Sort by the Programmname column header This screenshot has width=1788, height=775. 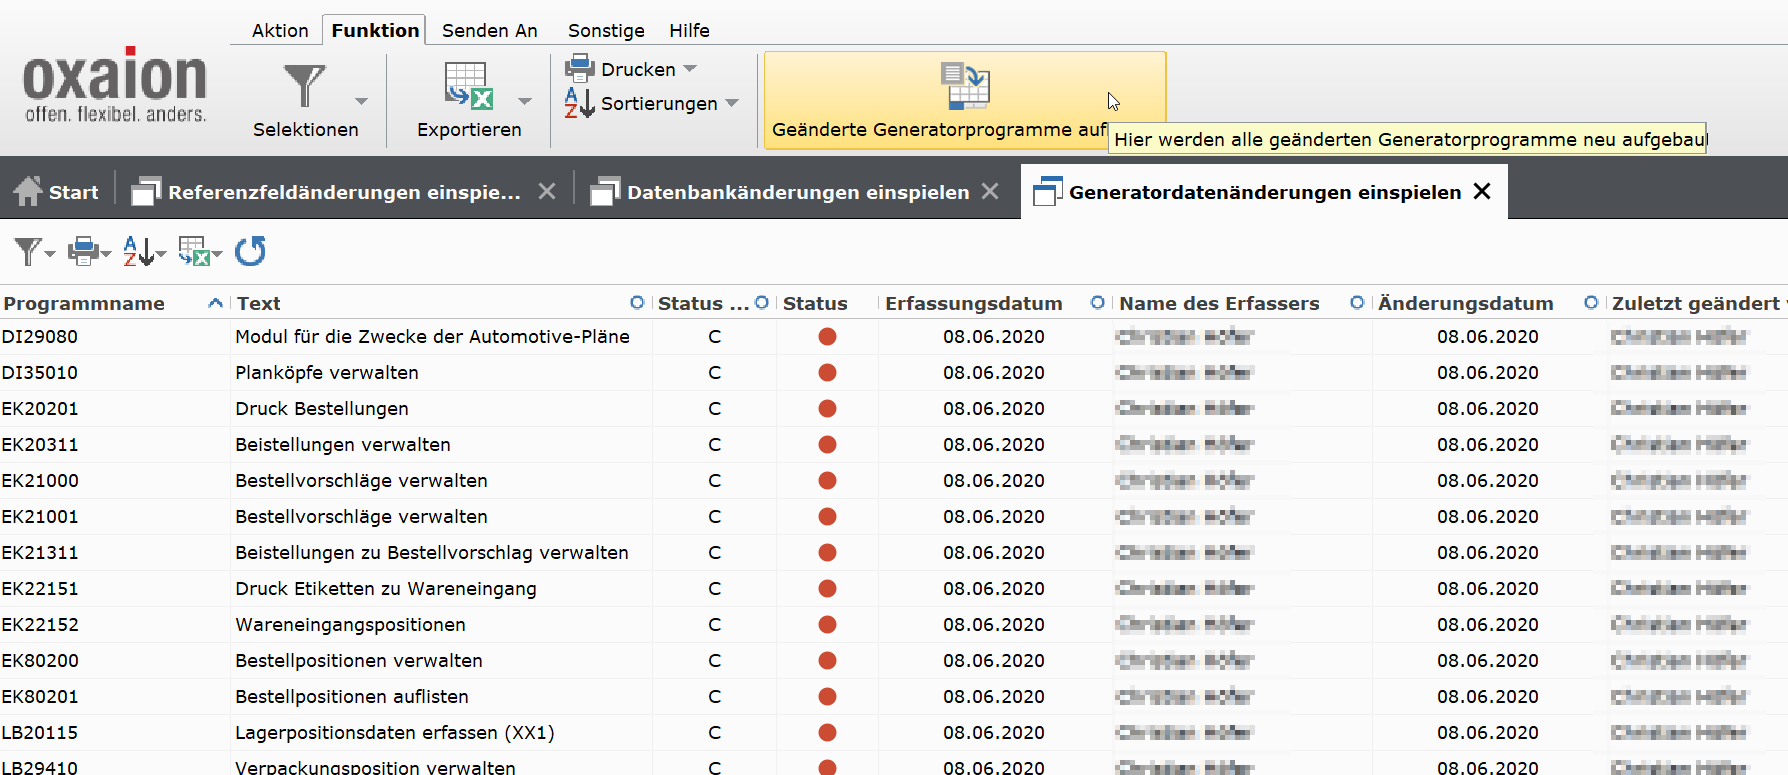pos(84,303)
